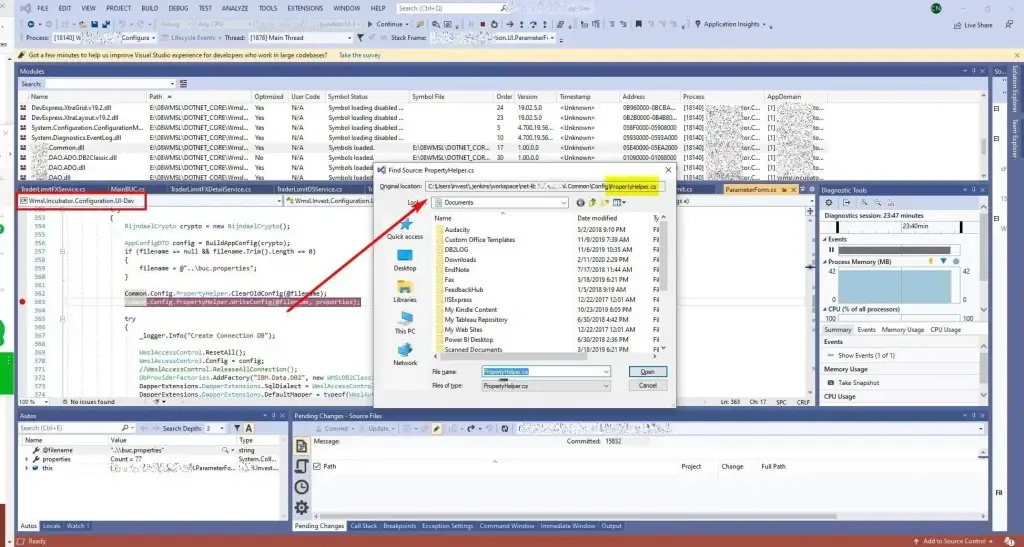Toggle the breakpoint at line 363
The width and height of the screenshot is (1024, 547).
coord(22,302)
